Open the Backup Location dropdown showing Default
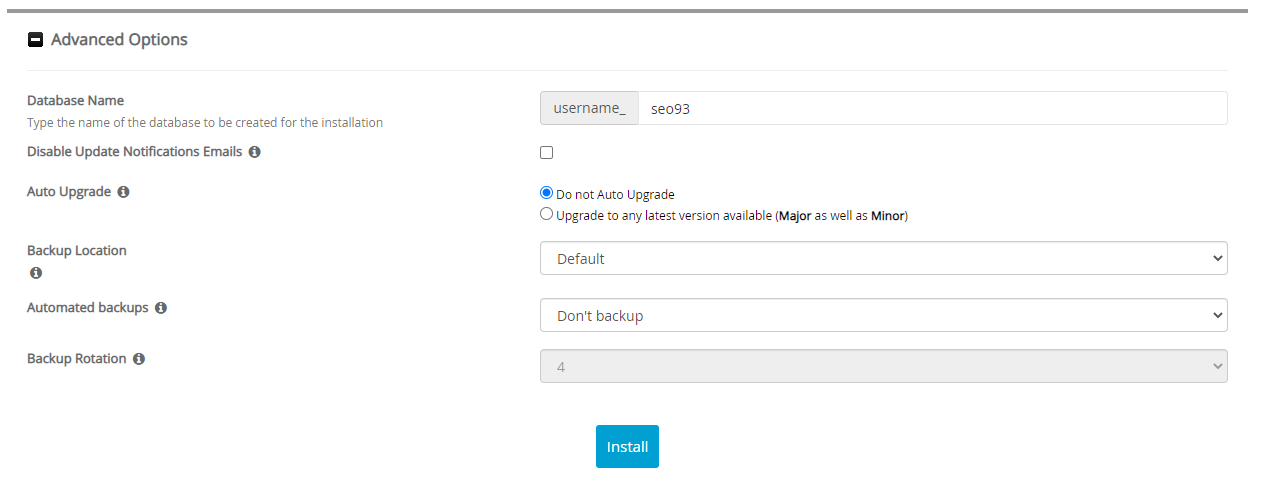 pos(883,258)
